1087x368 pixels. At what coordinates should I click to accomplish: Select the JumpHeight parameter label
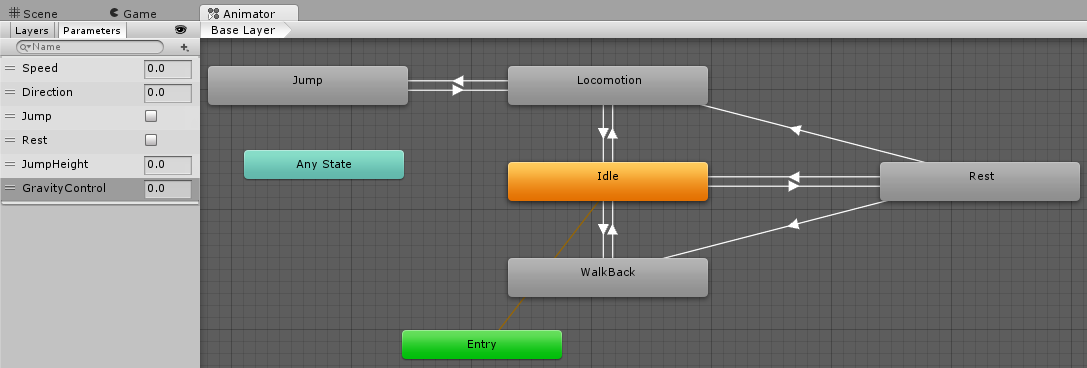point(55,164)
